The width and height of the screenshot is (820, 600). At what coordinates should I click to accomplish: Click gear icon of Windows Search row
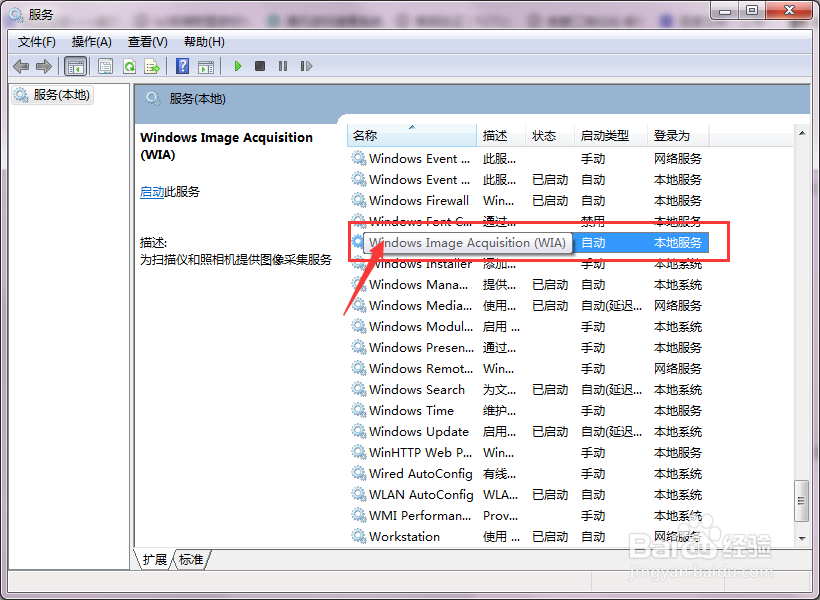coord(358,389)
